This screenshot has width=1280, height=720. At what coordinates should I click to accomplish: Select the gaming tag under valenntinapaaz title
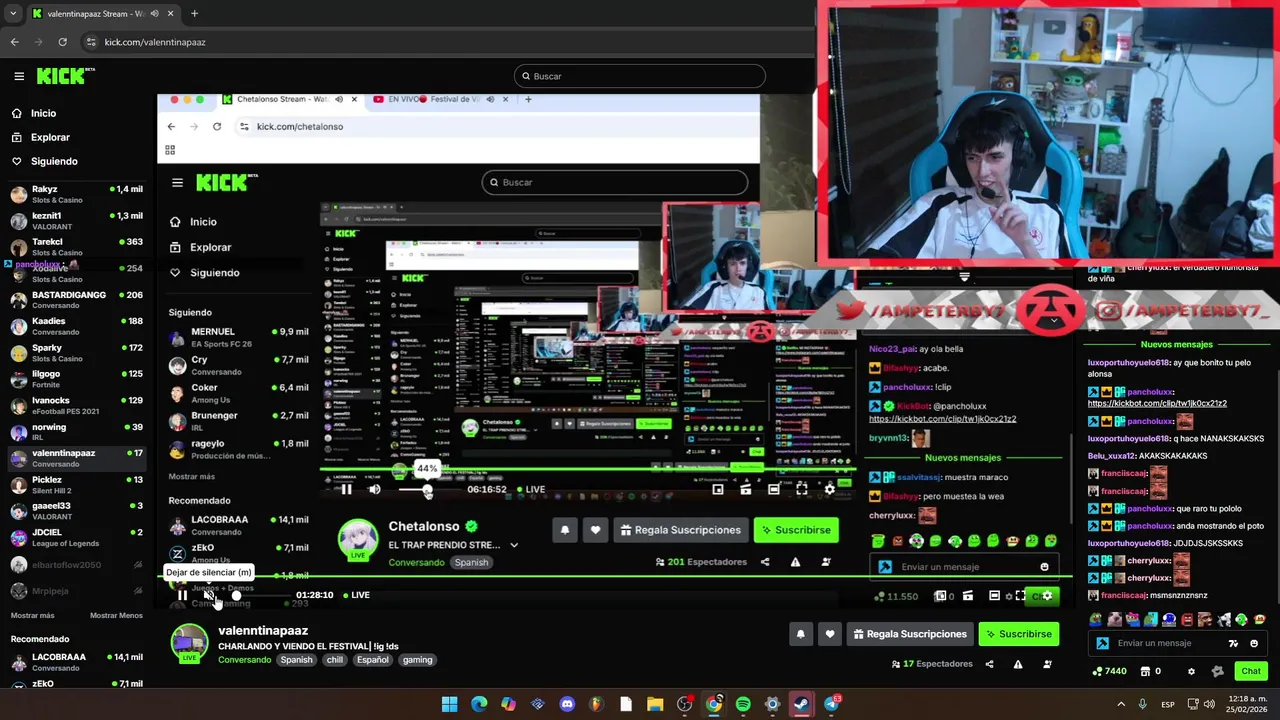point(417,660)
